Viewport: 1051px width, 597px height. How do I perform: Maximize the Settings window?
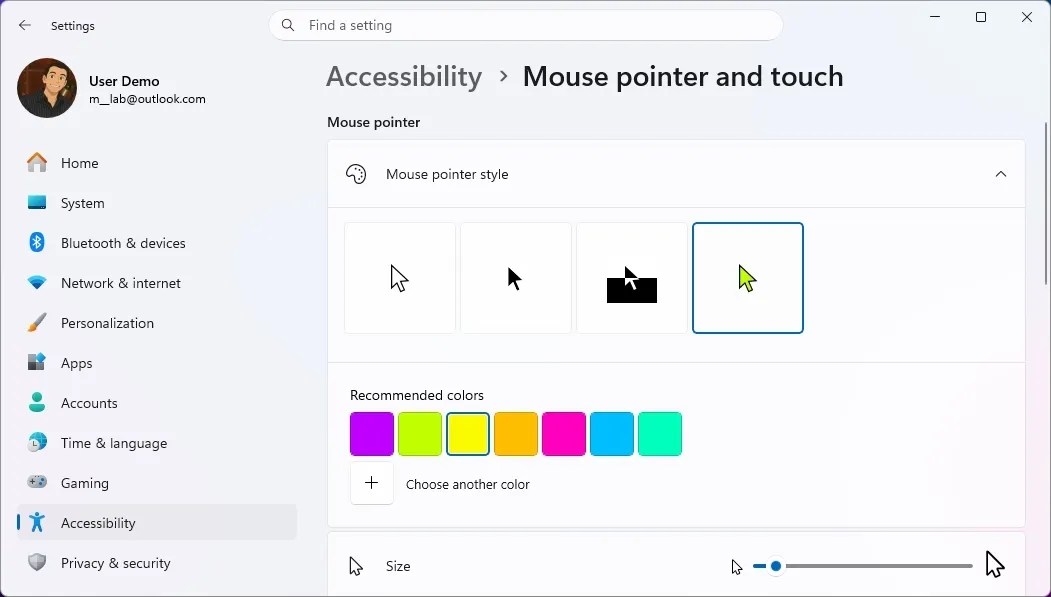coord(981,17)
